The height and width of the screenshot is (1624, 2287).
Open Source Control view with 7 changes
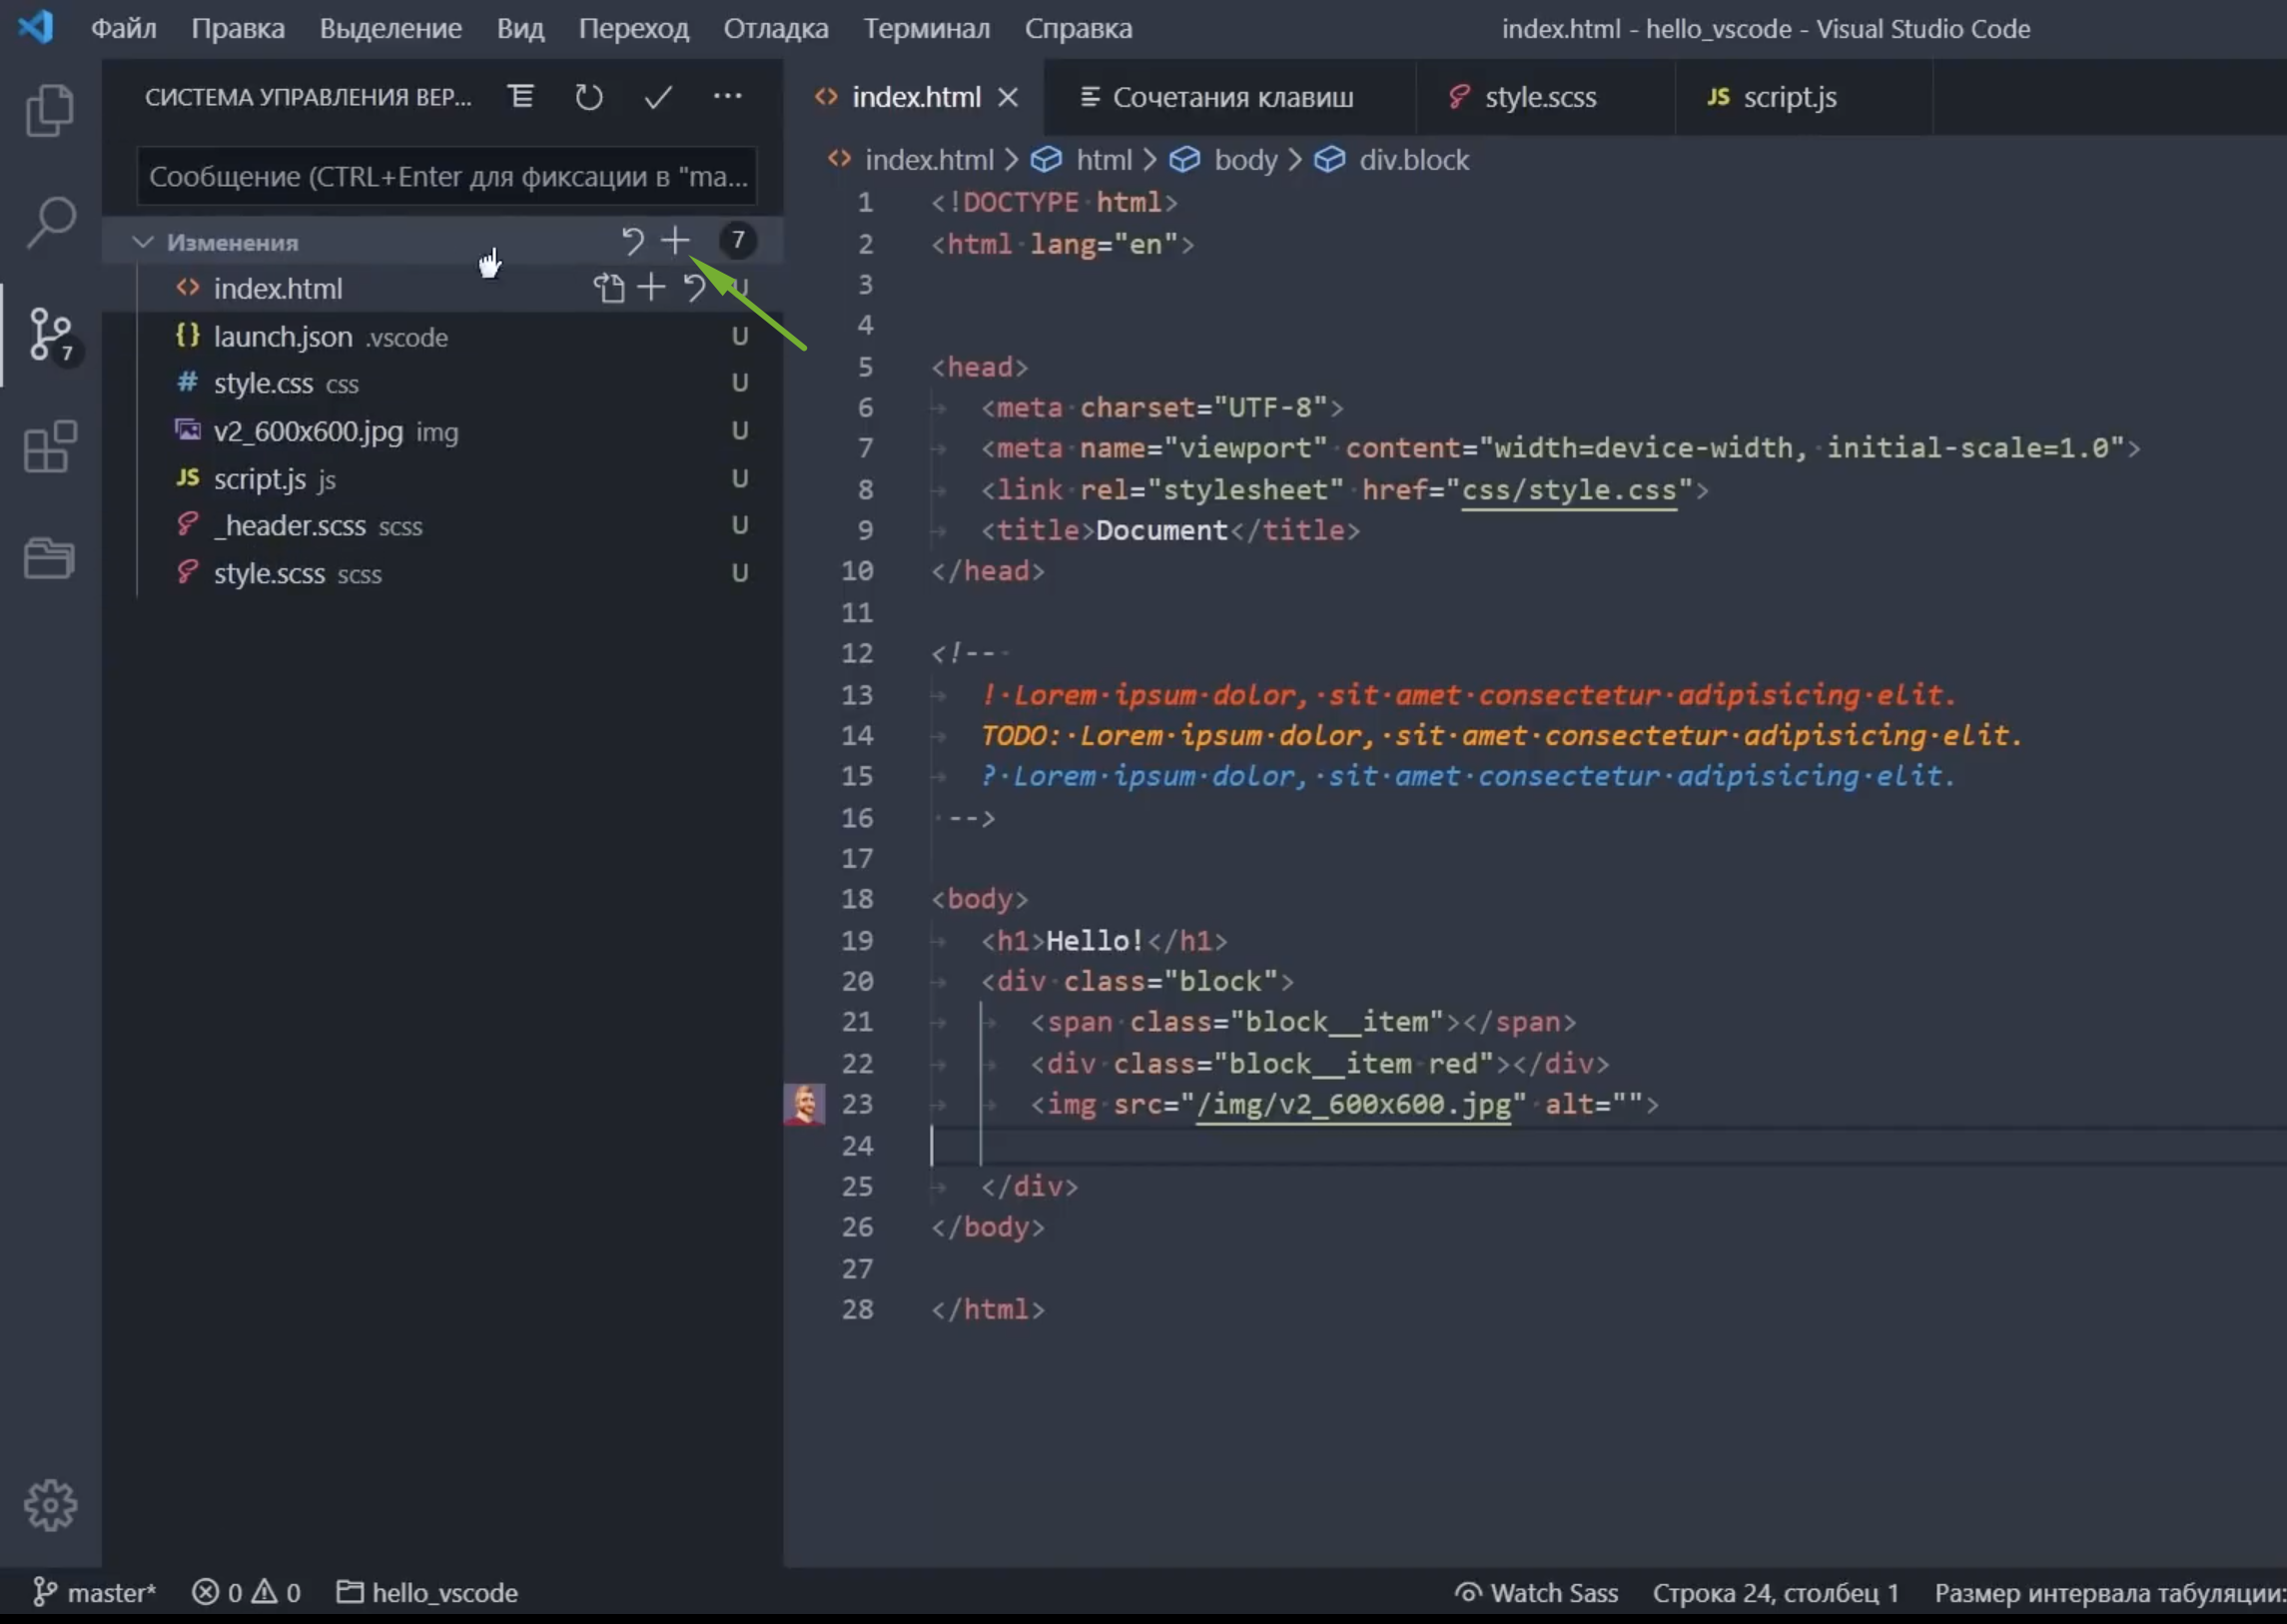[50, 334]
